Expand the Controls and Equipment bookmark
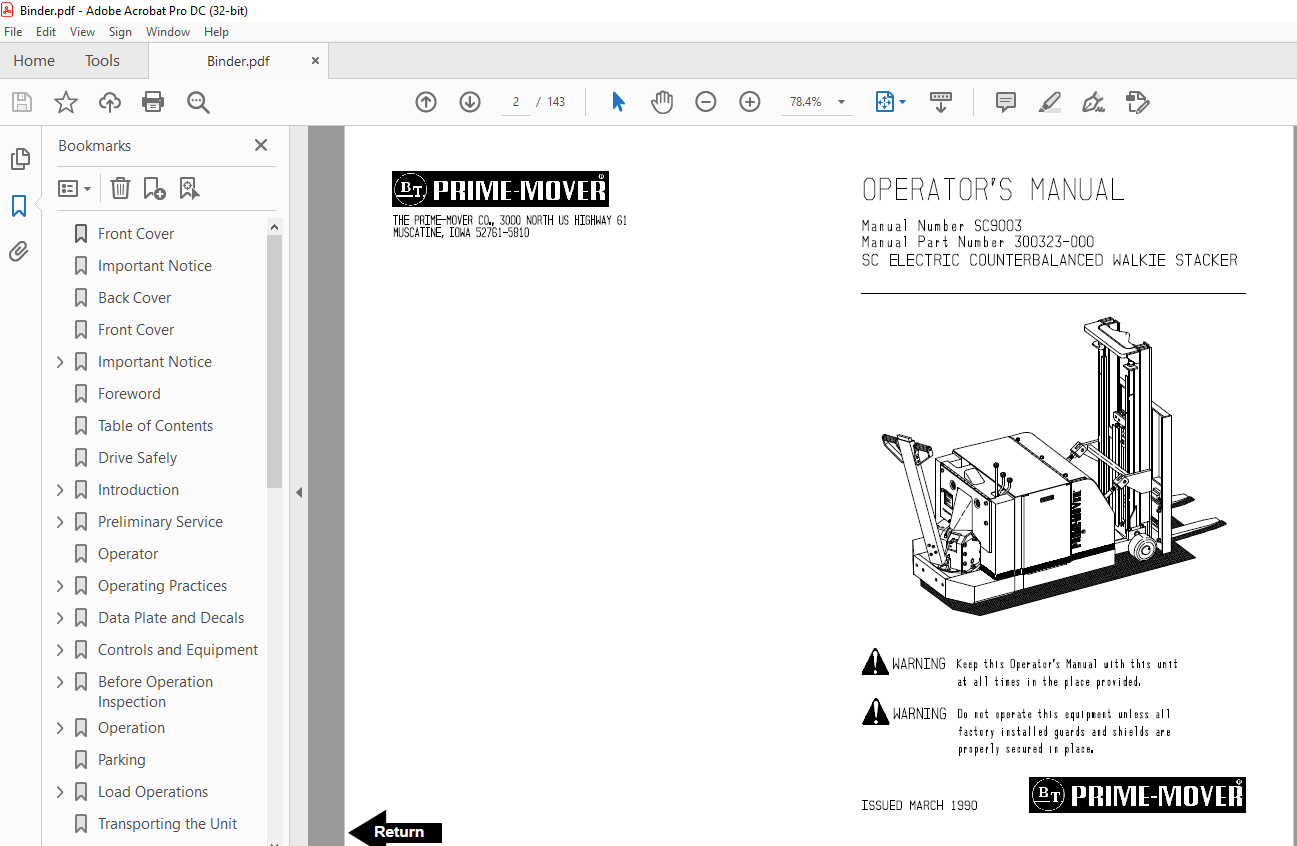Image resolution: width=1297 pixels, height=846 pixels. 60,650
